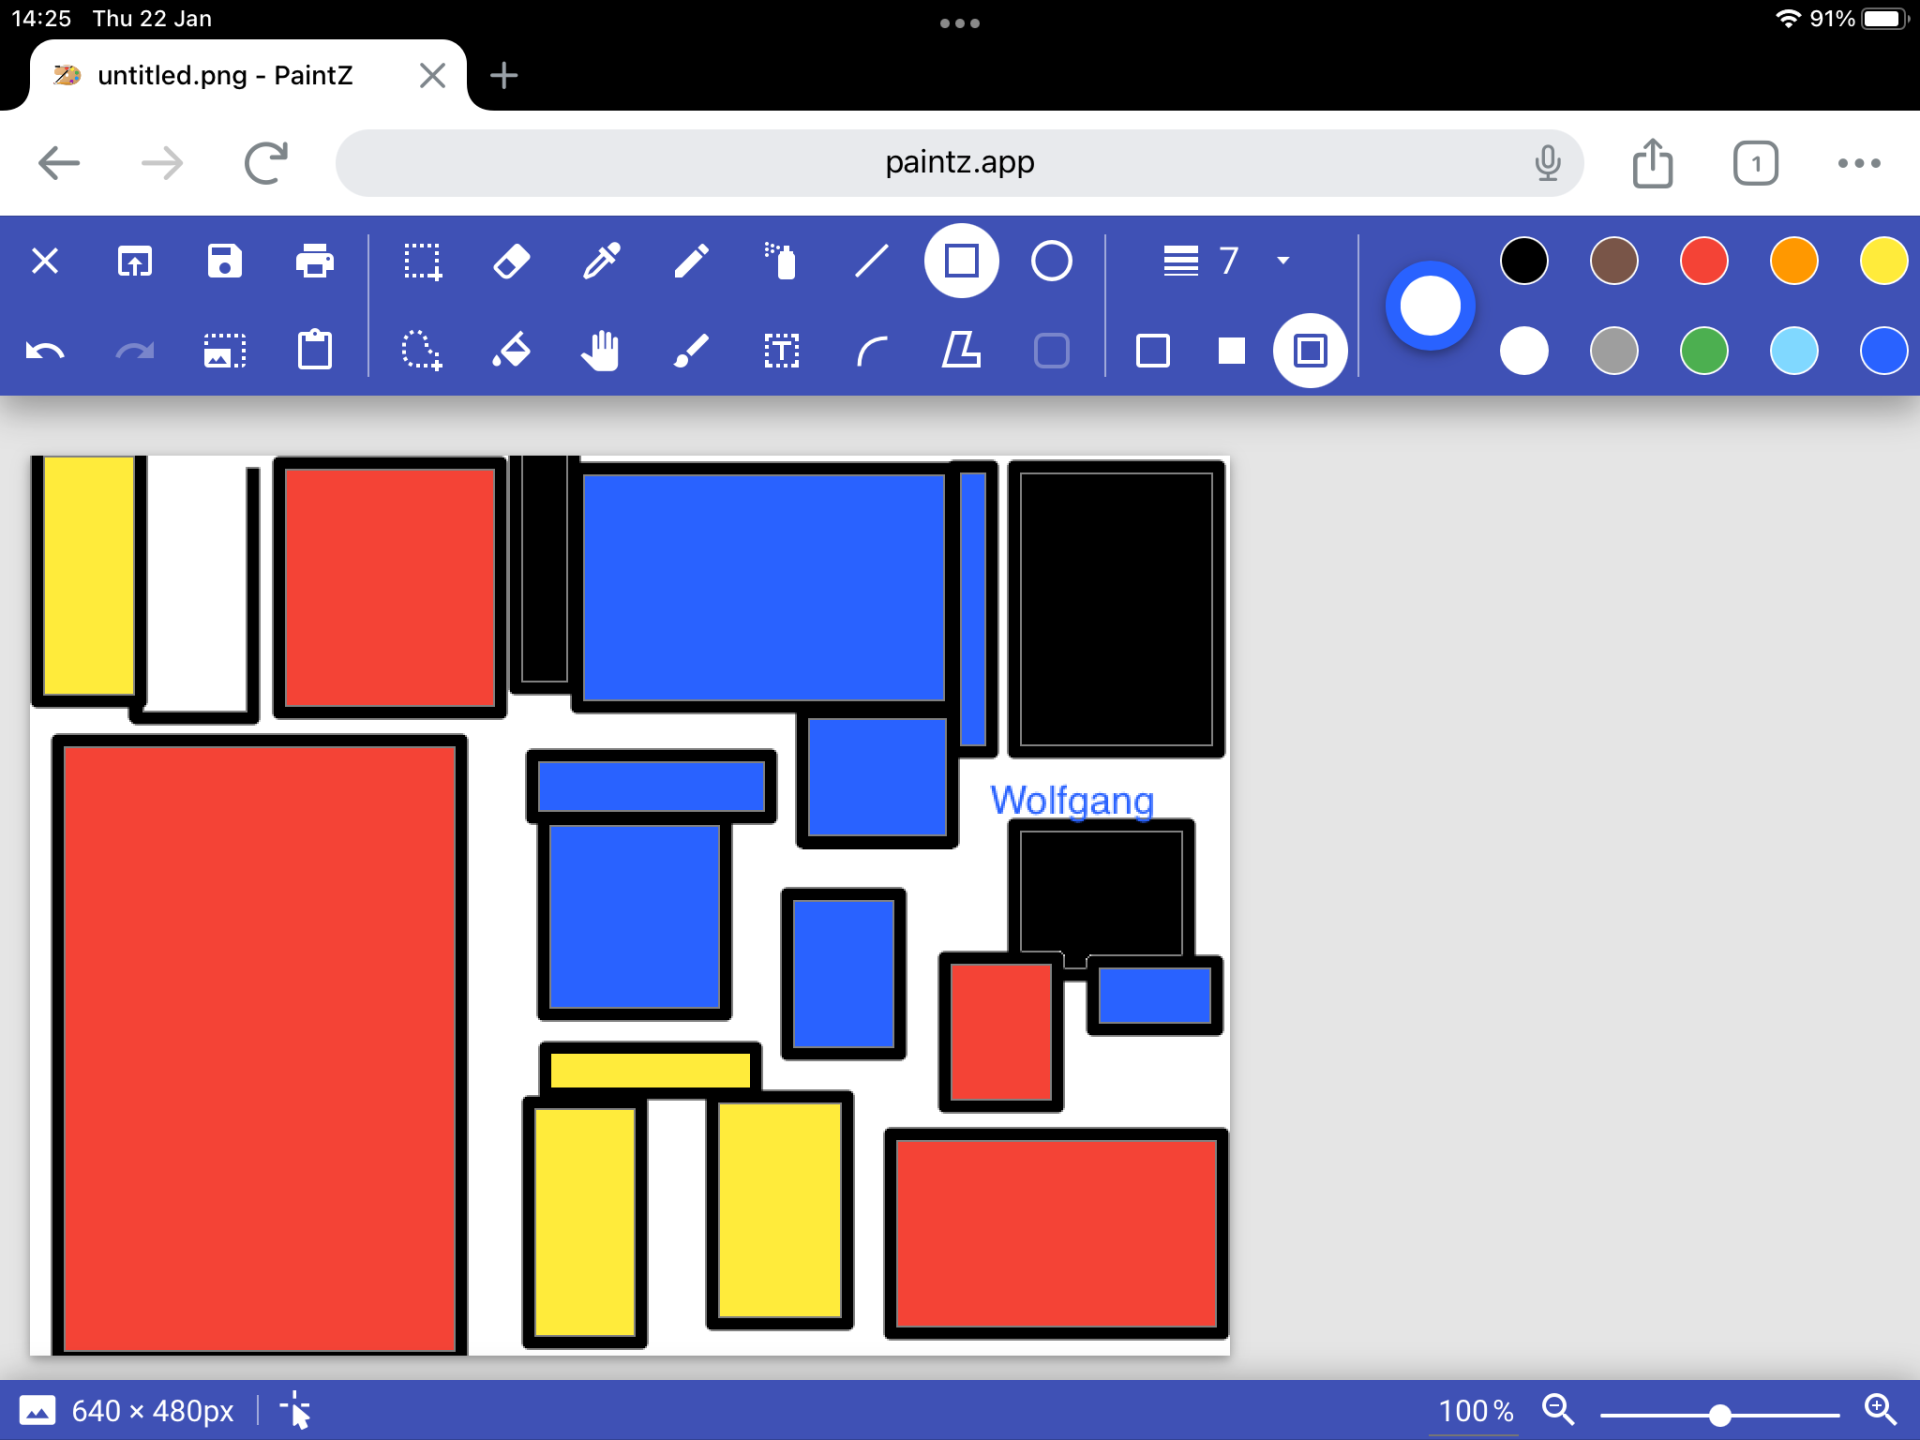
Task: Select the Airbrush spray tool
Action: tap(781, 262)
